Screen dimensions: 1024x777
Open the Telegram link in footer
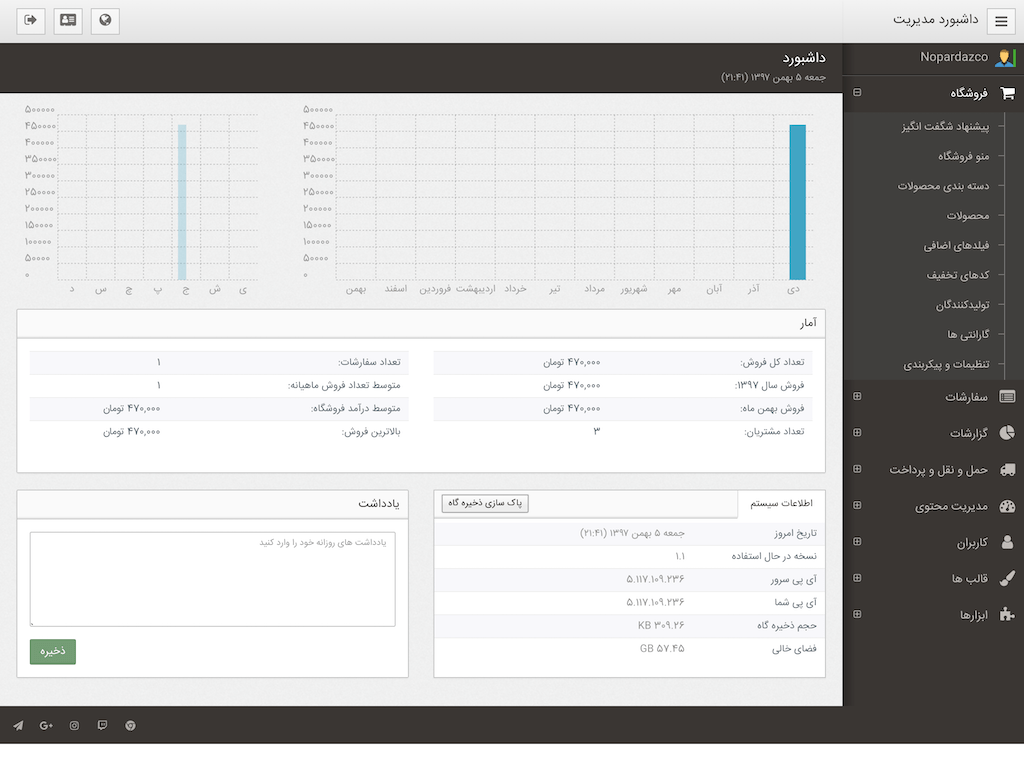pos(18,725)
